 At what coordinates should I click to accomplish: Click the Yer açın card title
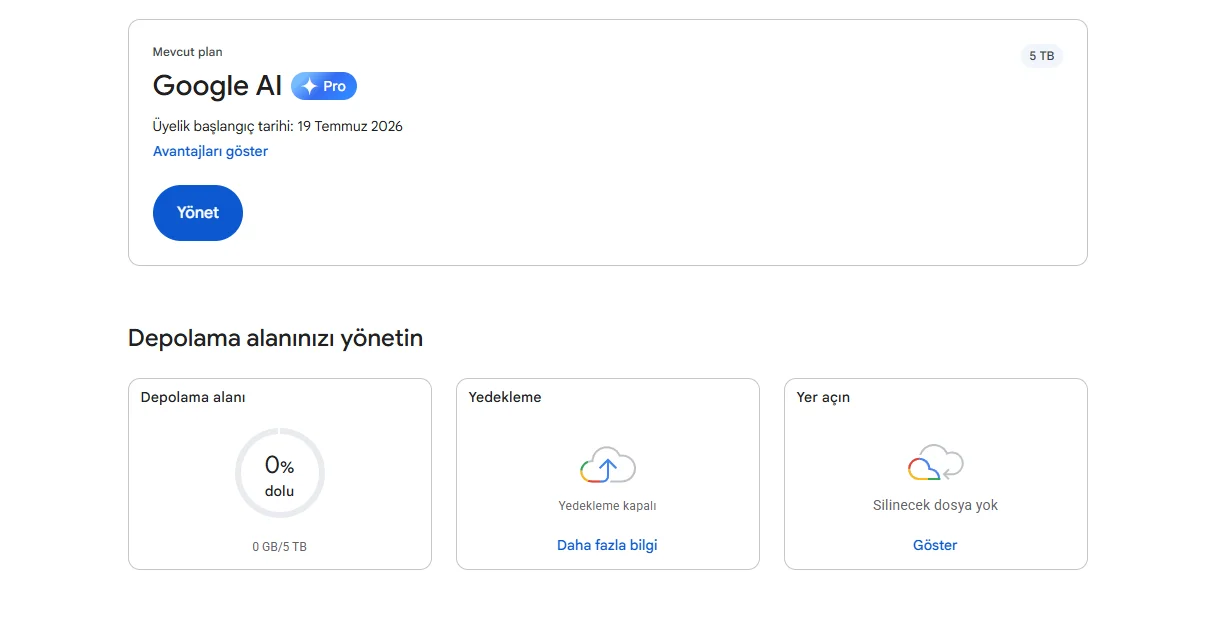tap(823, 397)
